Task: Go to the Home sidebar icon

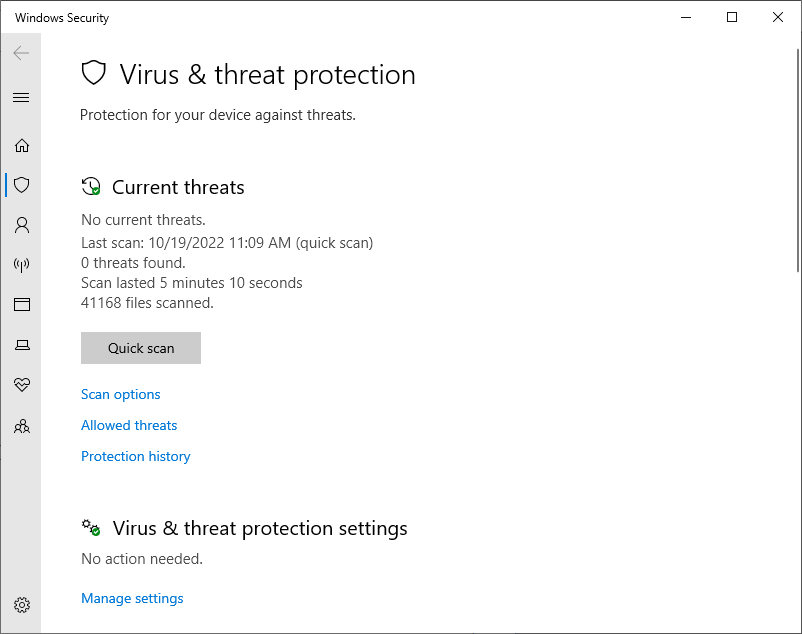Action: [21, 145]
